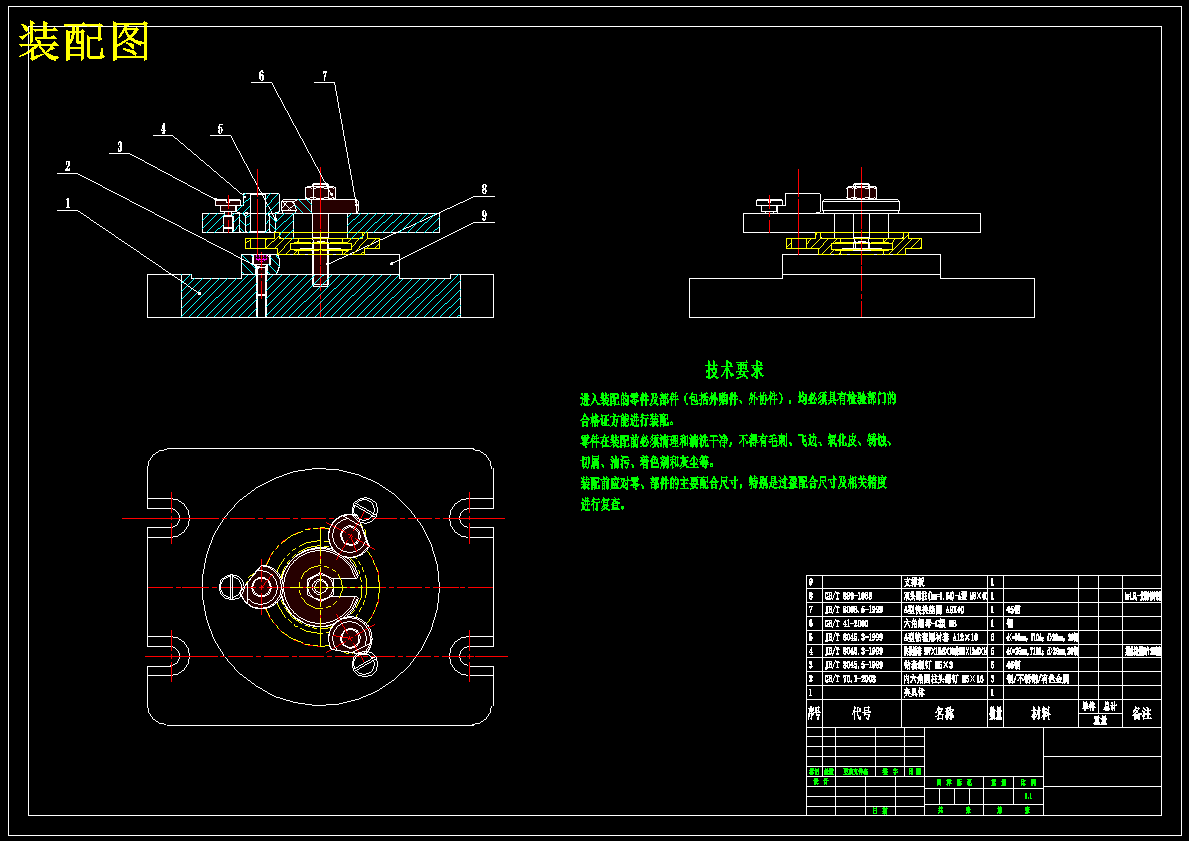Click the green heading 技术要求

(734, 370)
